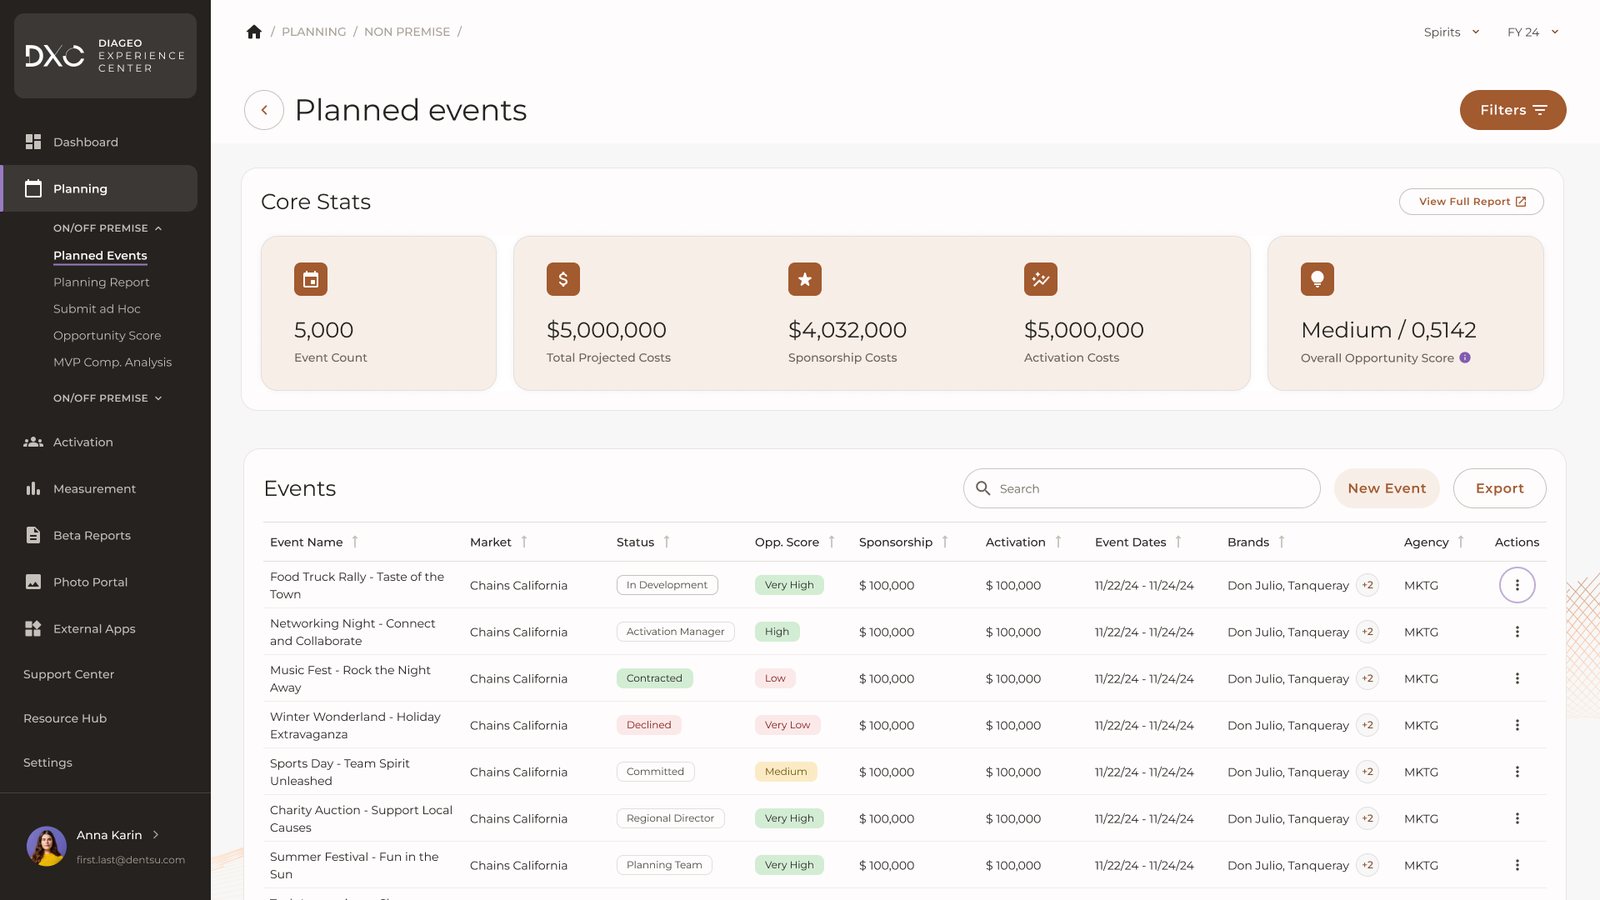This screenshot has width=1600, height=900.
Task: Click the Total Projected Costs dollar icon
Action: tap(563, 279)
